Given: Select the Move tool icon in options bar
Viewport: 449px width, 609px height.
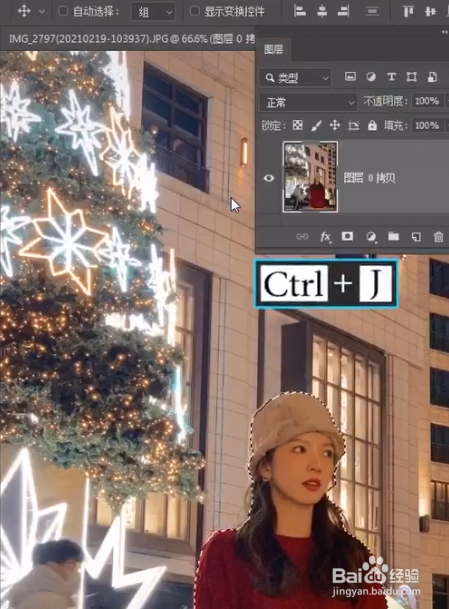Looking at the screenshot, I should pos(24,11).
